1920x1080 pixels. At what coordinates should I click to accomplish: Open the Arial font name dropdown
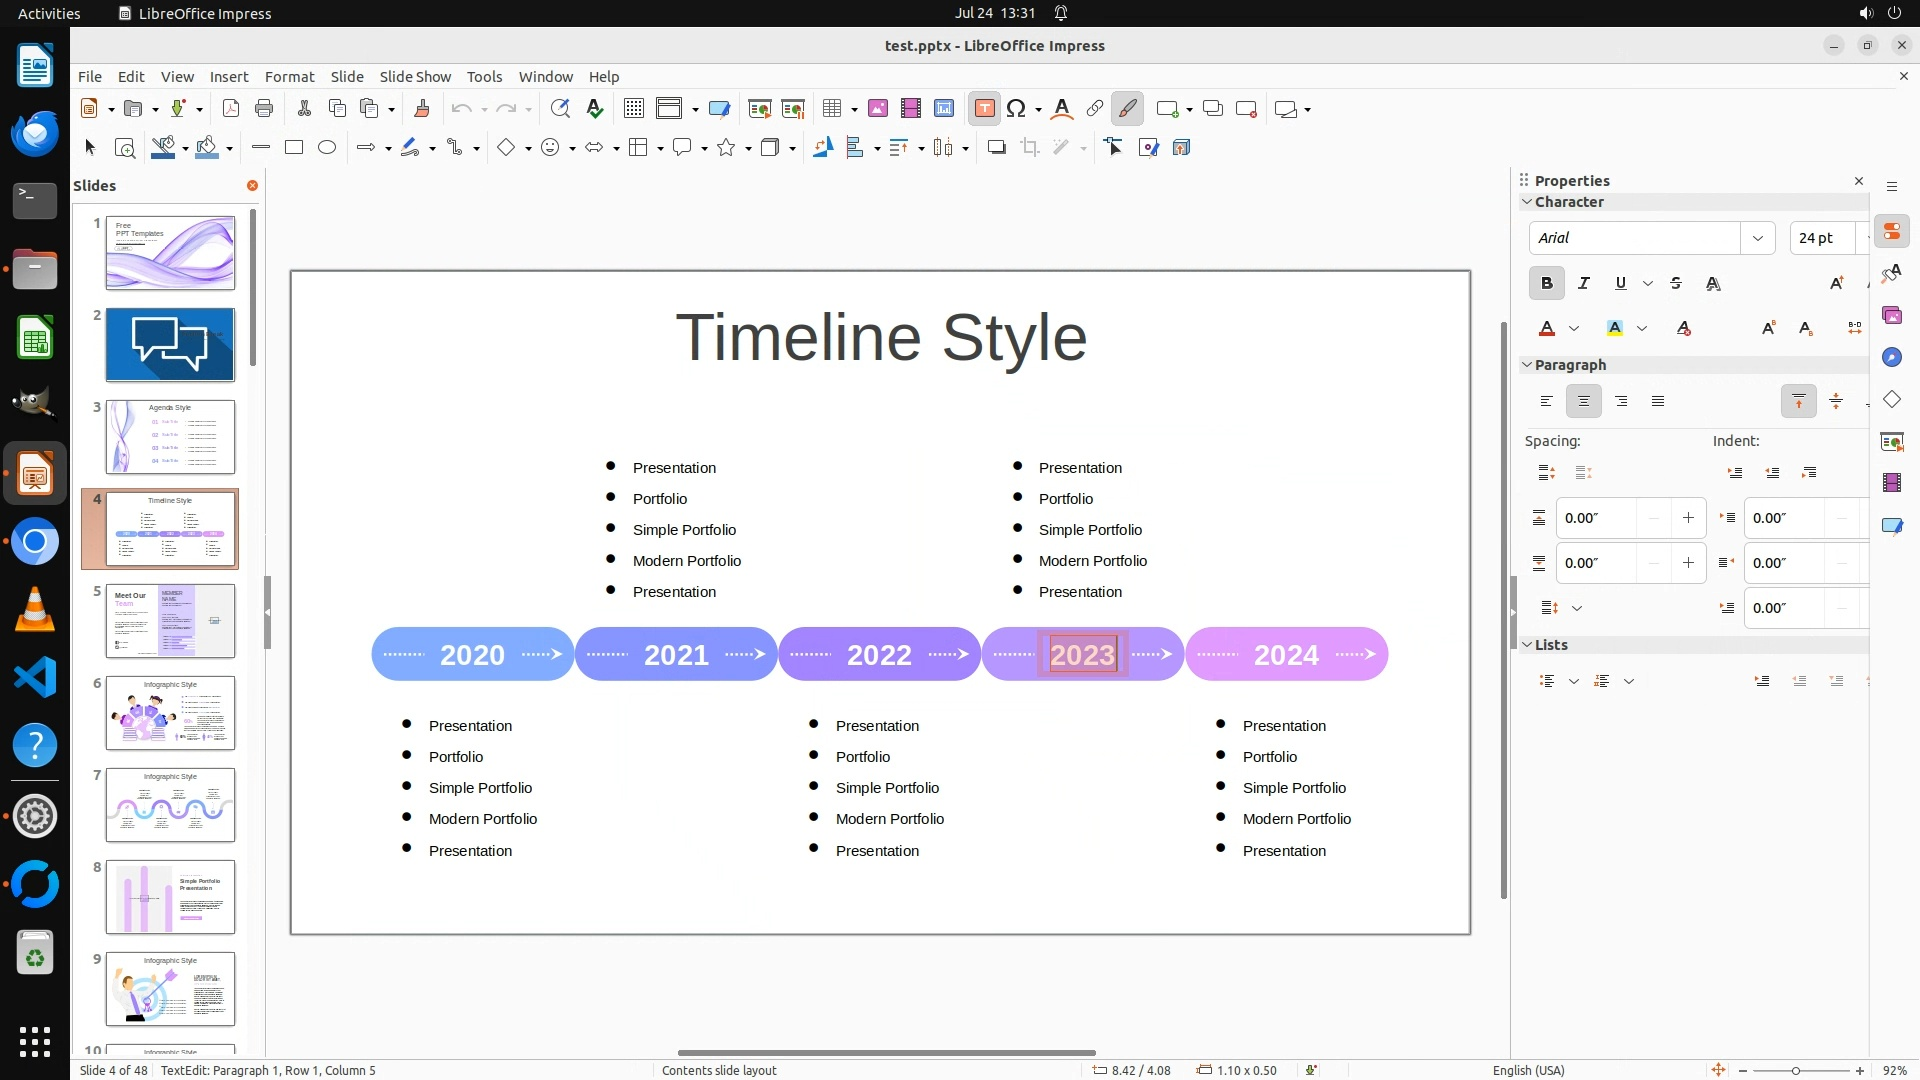tap(1757, 238)
